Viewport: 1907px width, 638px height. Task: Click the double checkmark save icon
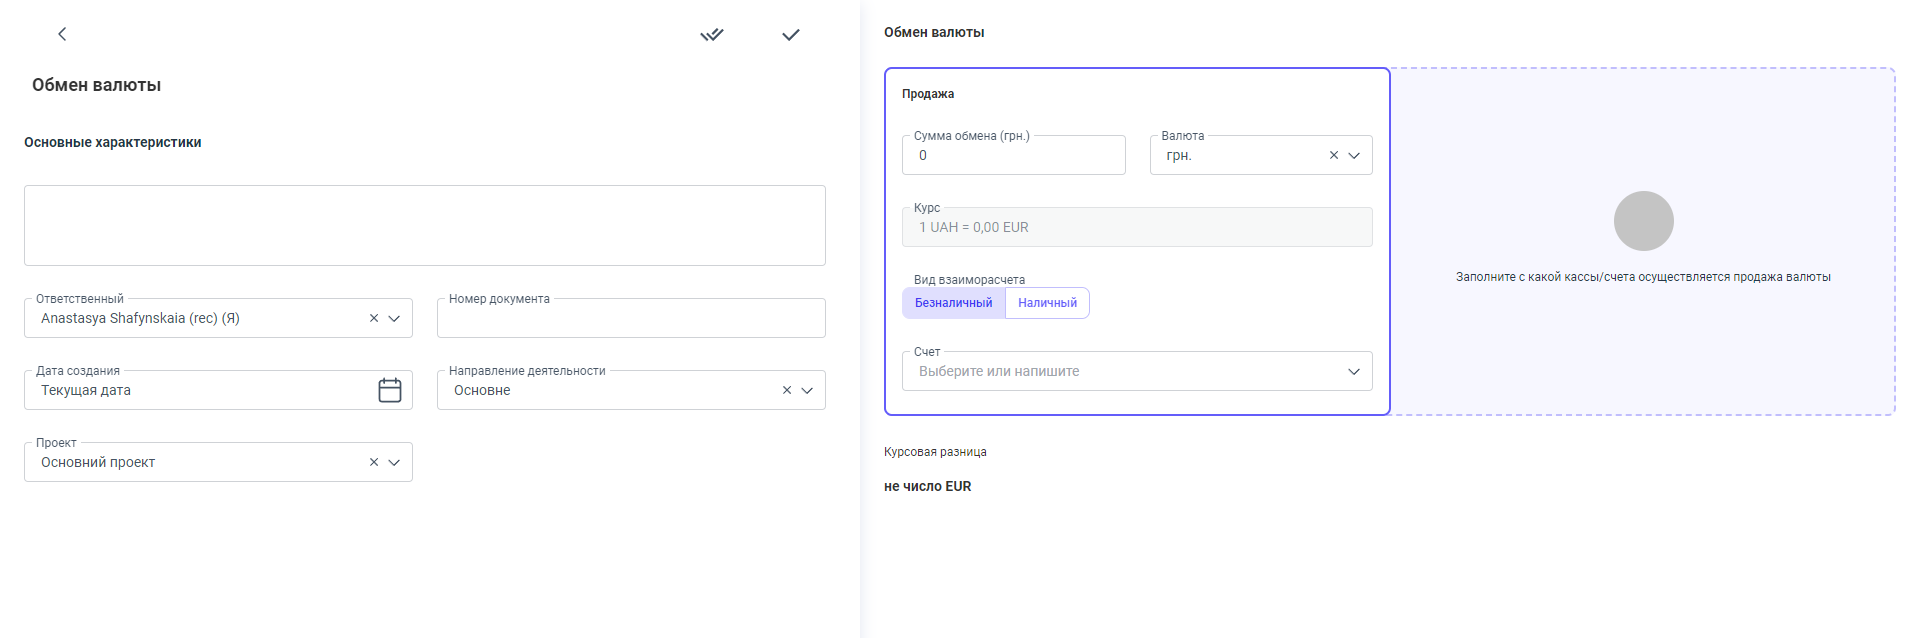711,35
